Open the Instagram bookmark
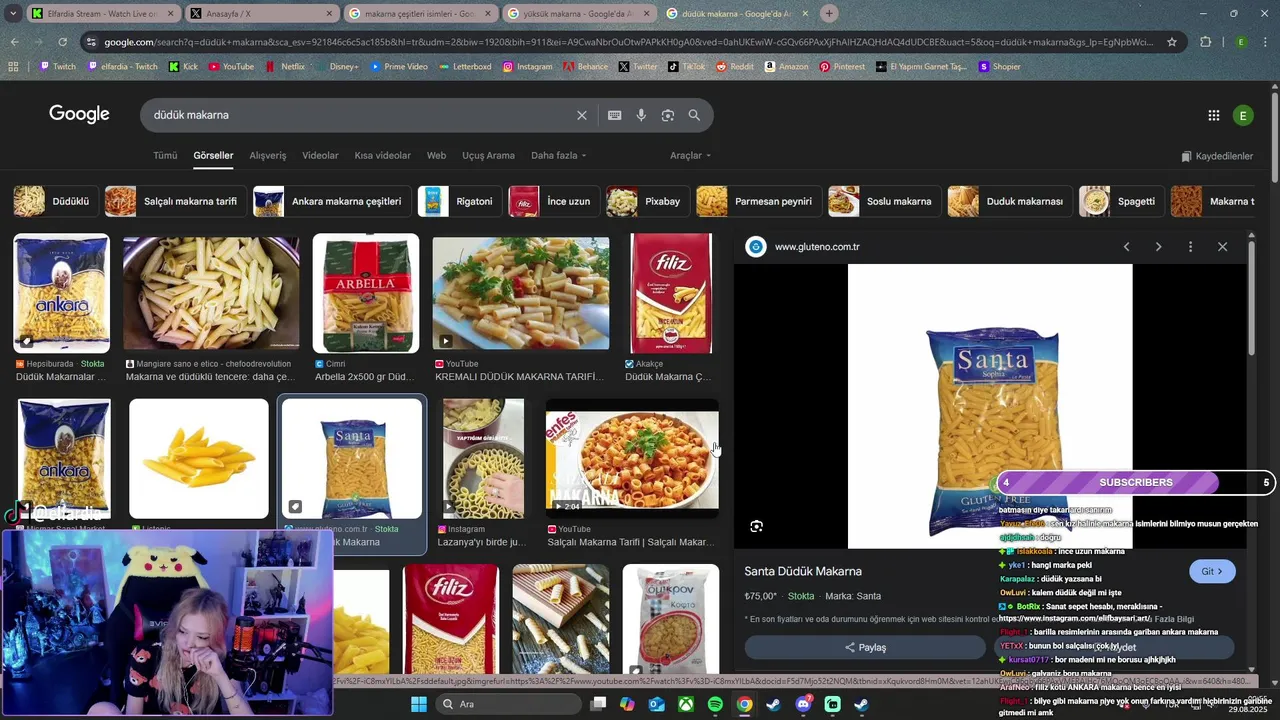Viewport: 1280px width, 720px height. (x=527, y=66)
